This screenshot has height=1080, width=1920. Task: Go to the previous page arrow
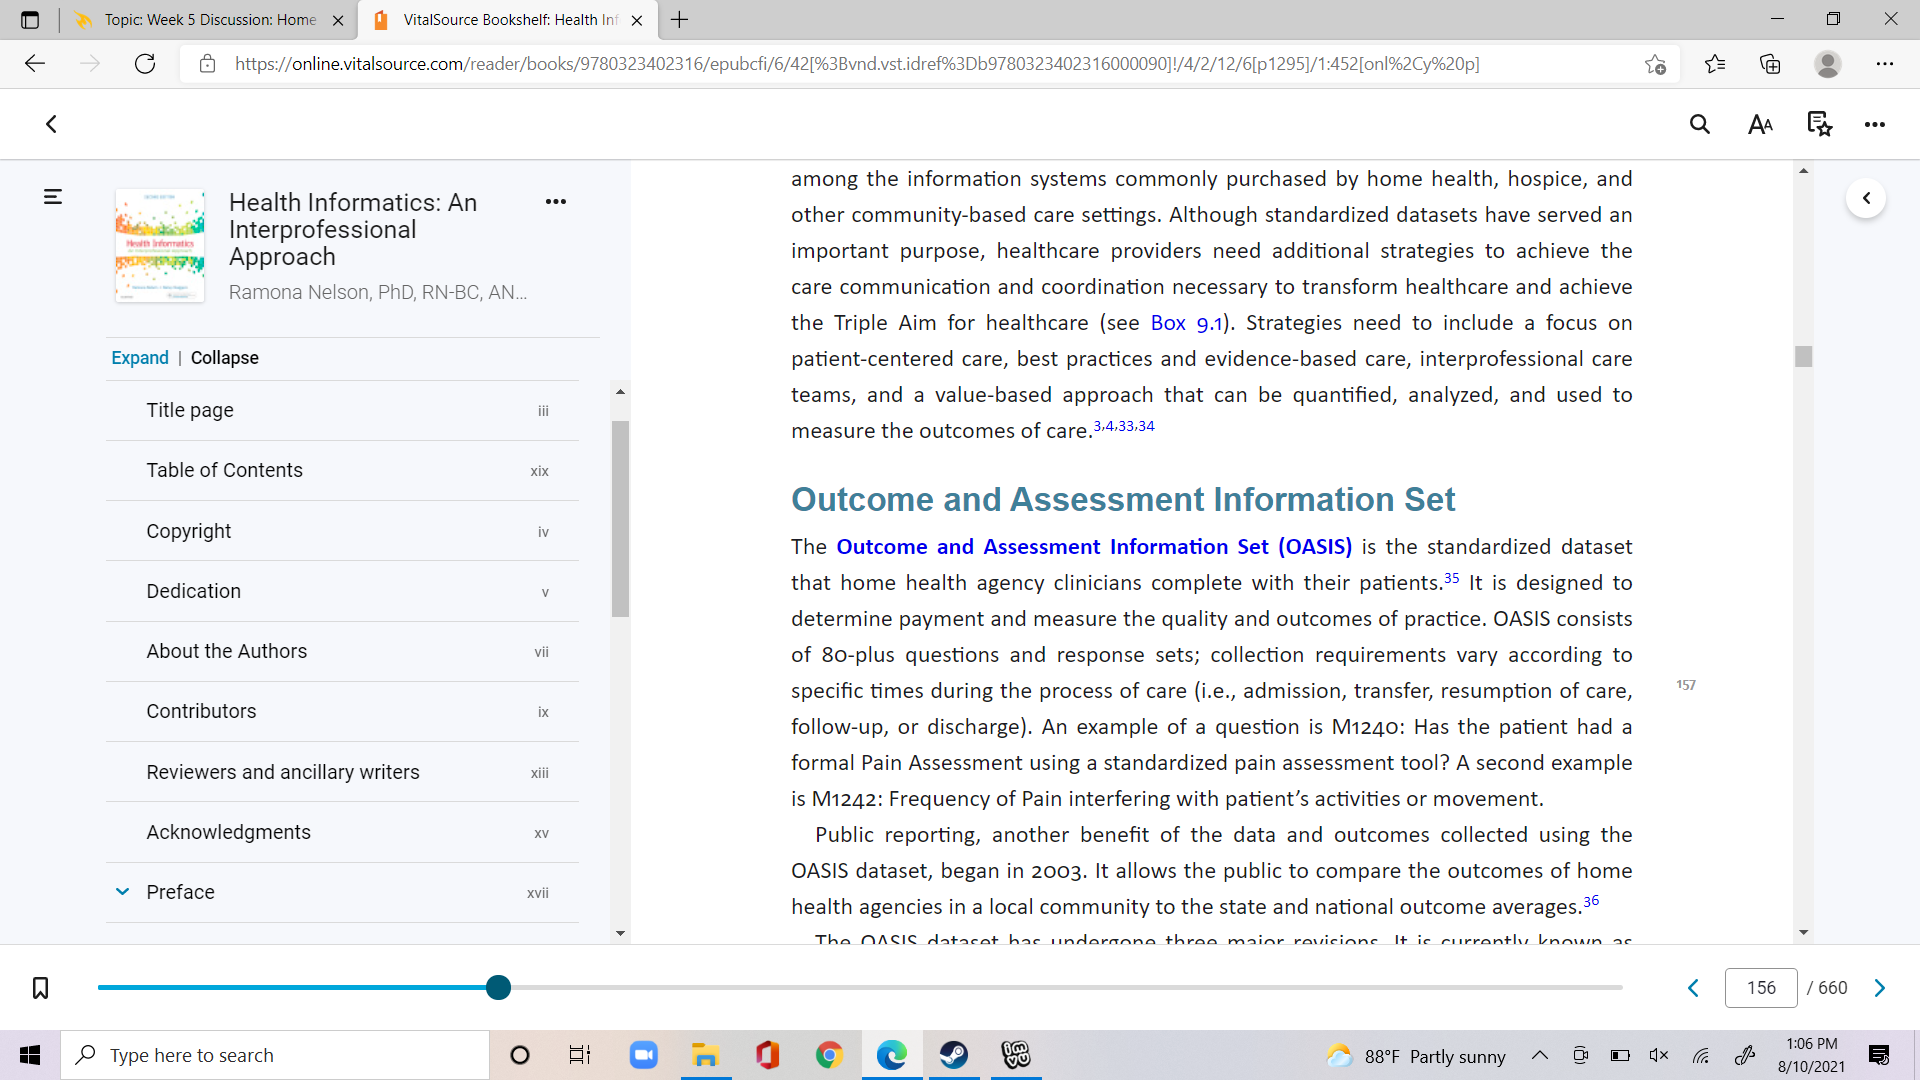click(x=1694, y=988)
